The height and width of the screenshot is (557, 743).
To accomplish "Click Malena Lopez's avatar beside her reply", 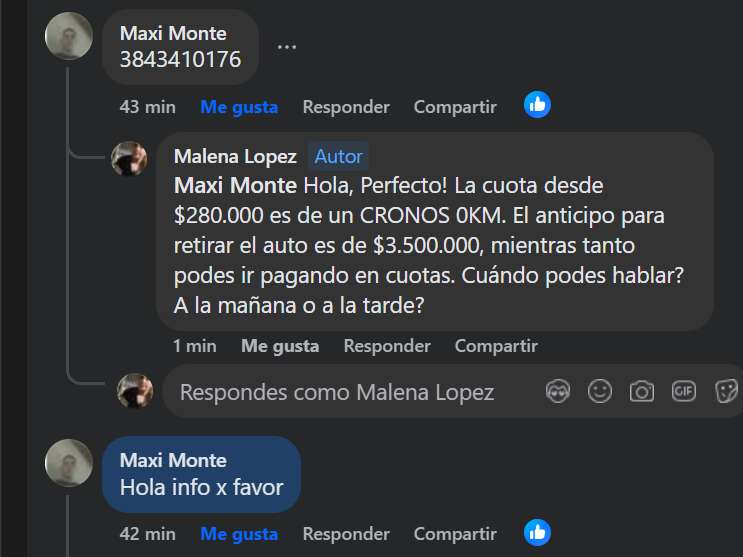I will coord(130,158).
